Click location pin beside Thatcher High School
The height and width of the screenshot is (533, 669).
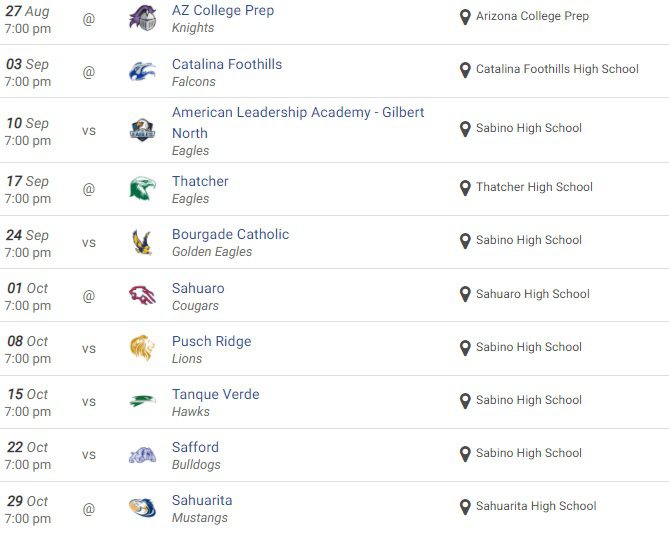coord(465,188)
